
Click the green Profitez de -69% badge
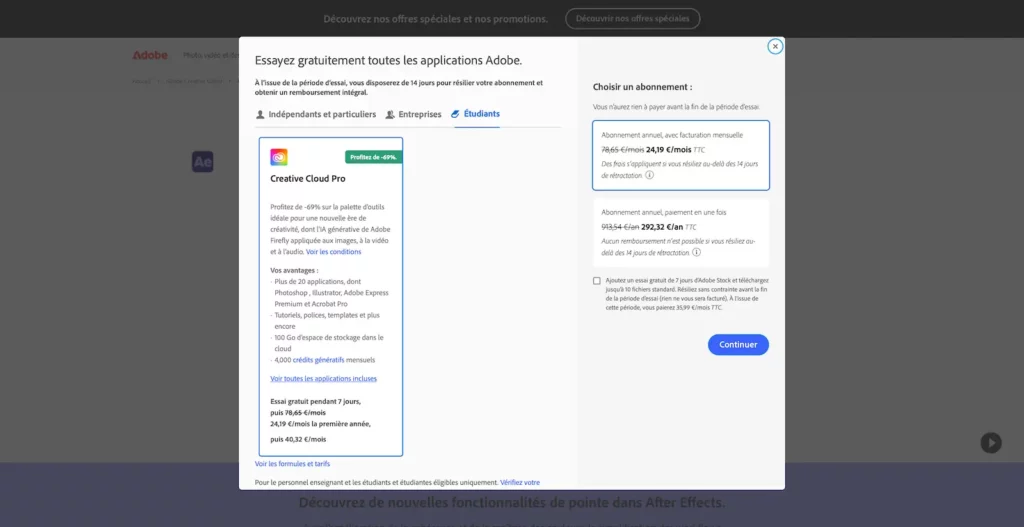click(x=374, y=157)
